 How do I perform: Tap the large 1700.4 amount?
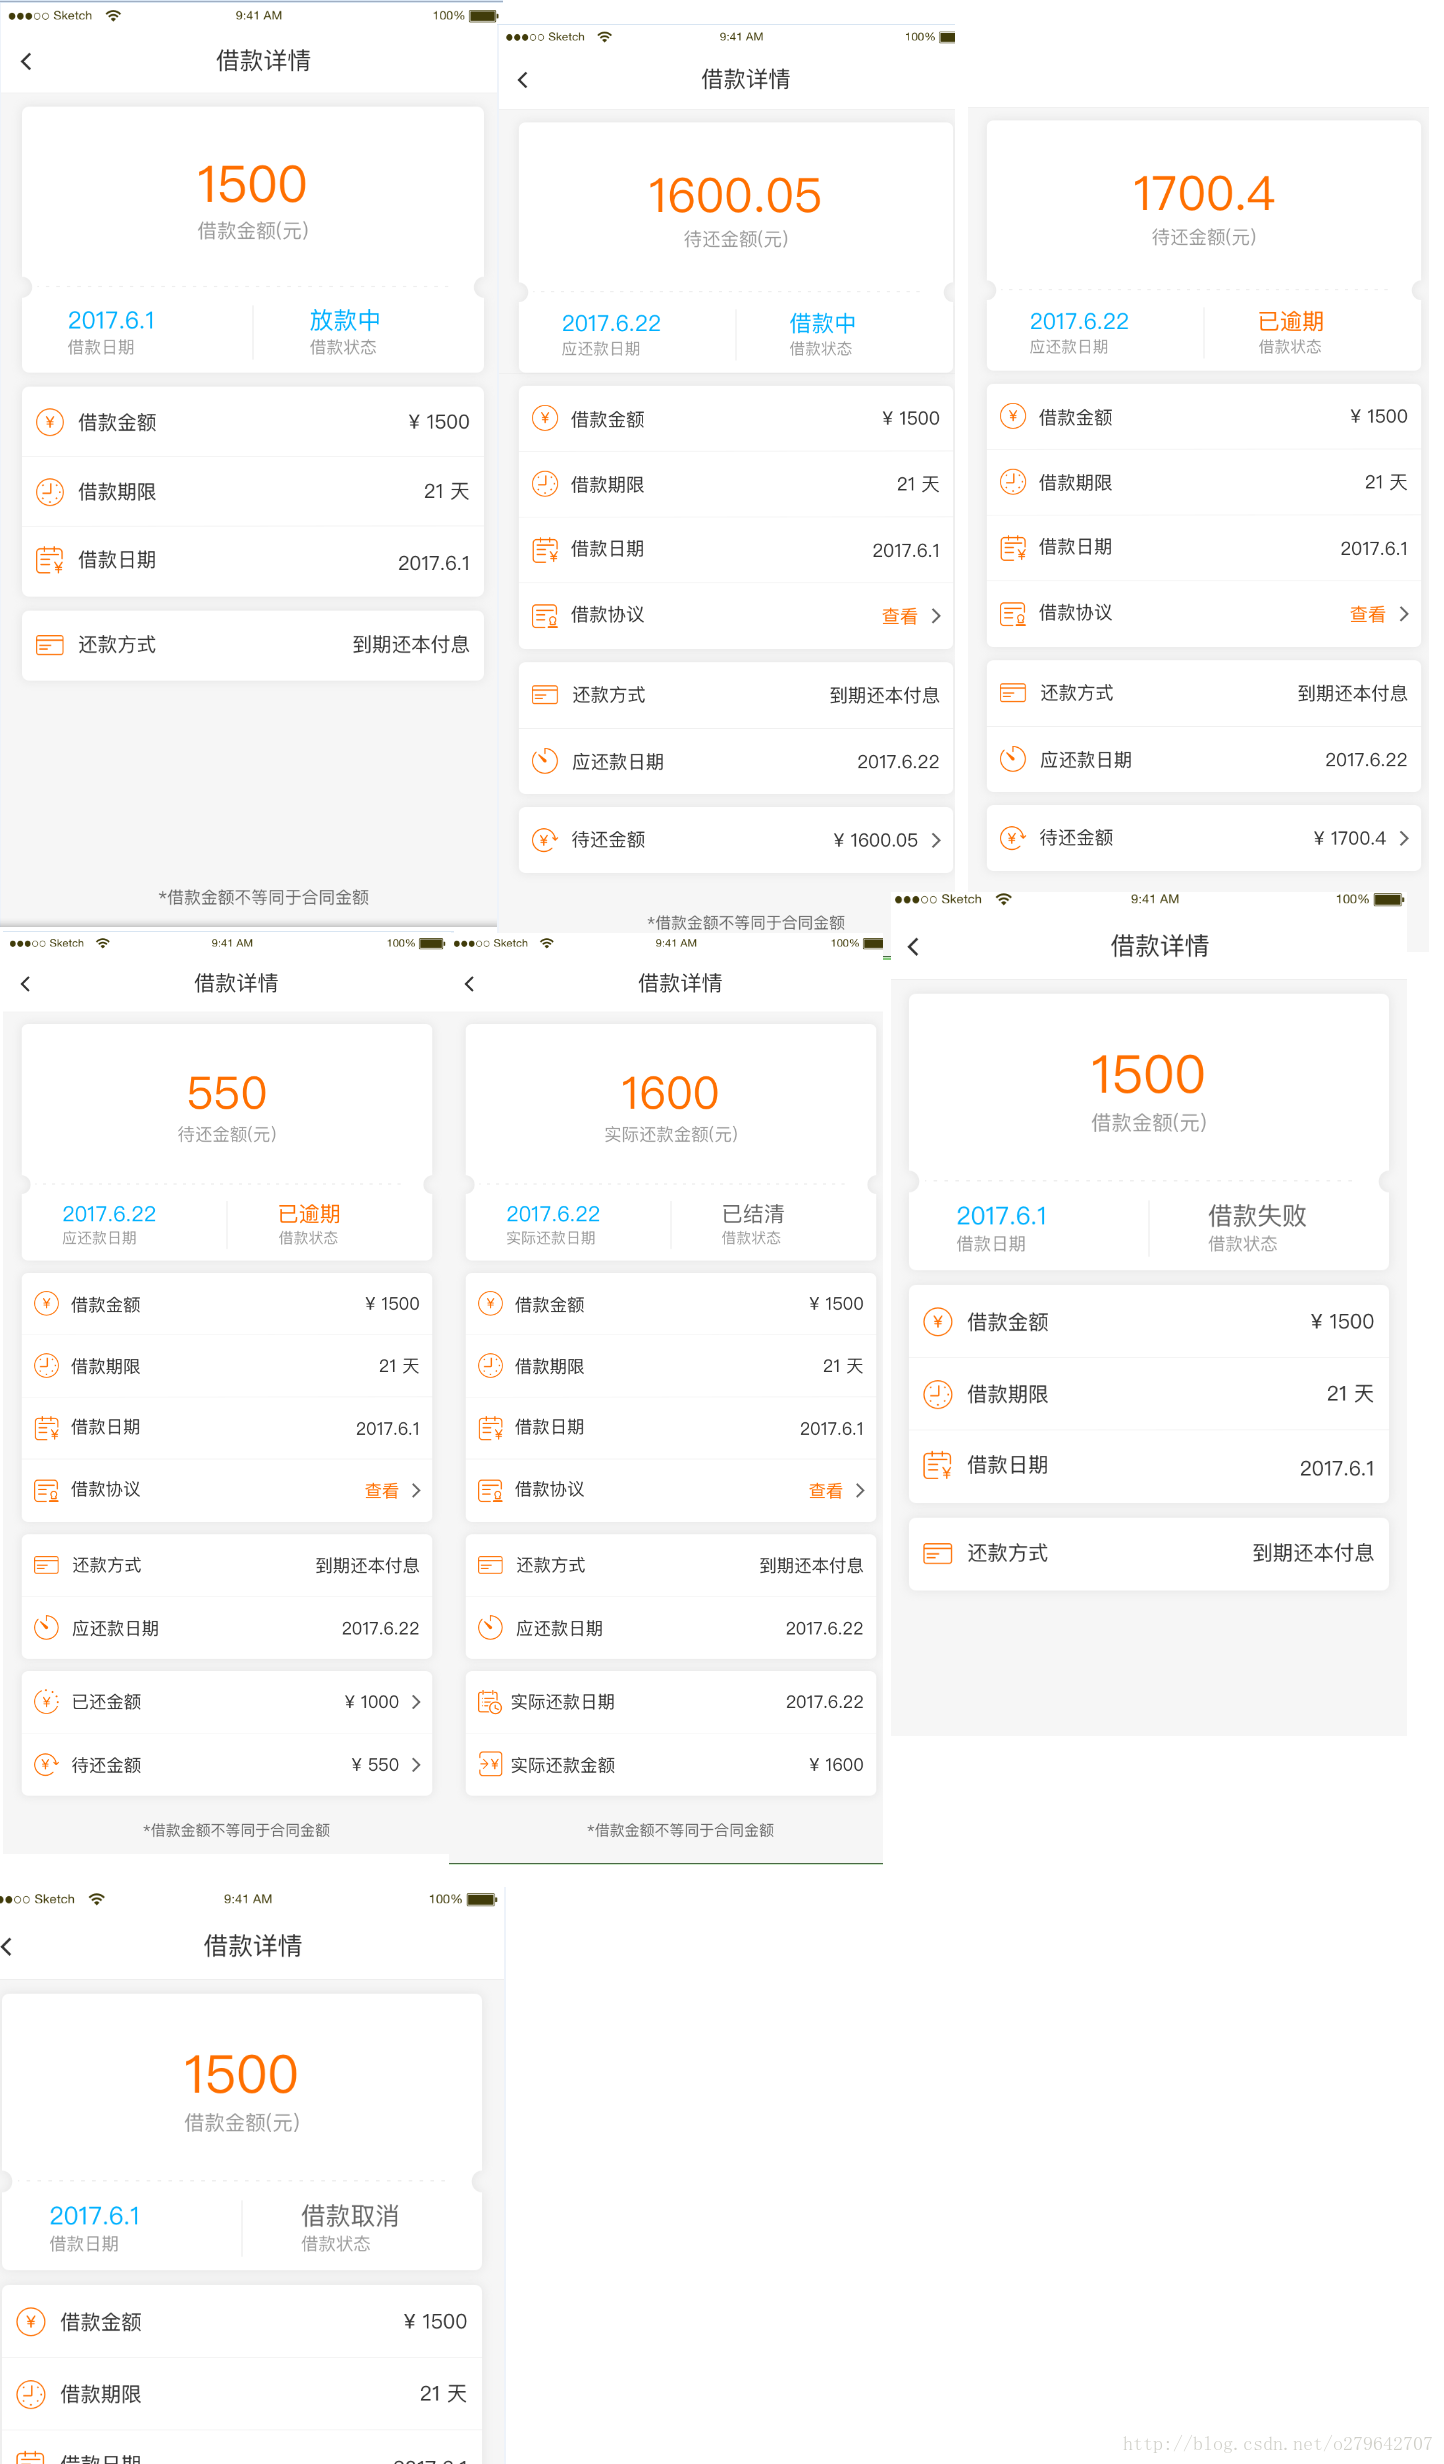(1203, 193)
